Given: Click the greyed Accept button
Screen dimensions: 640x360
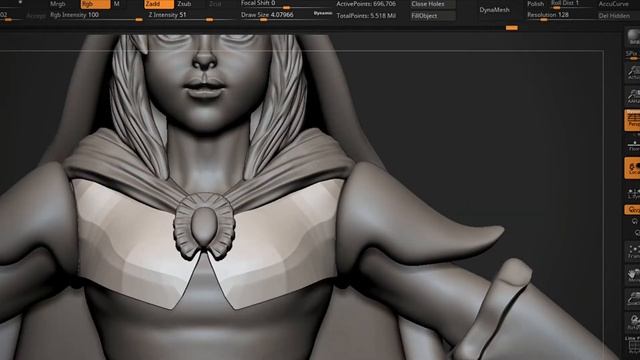Looking at the screenshot, I should click(x=36, y=16).
